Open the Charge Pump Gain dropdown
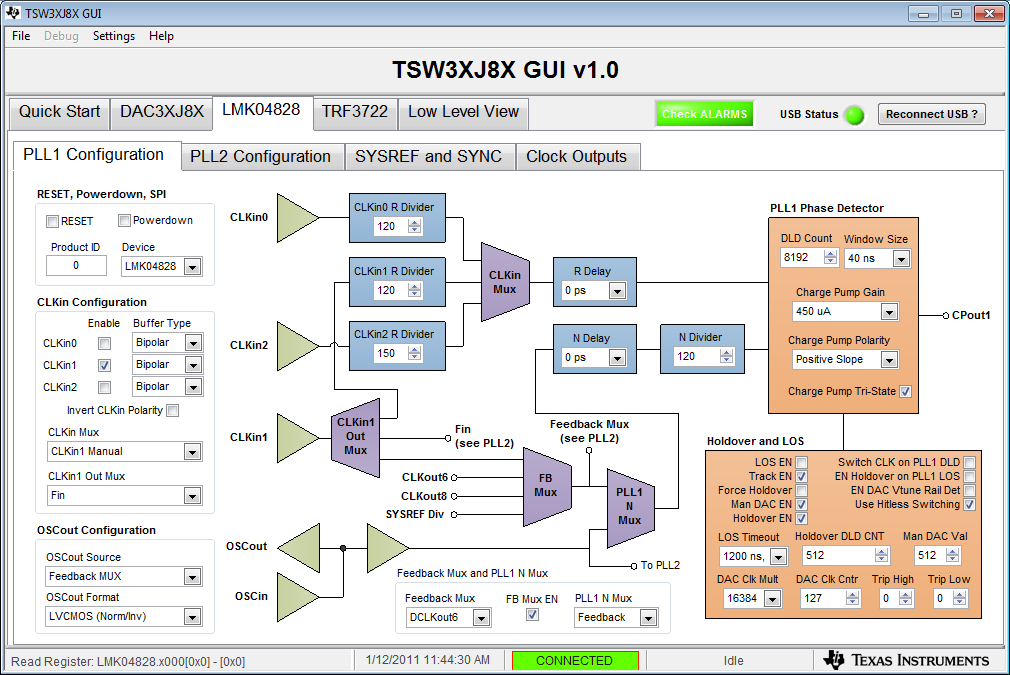Image resolution: width=1010 pixels, height=675 pixels. pos(890,312)
